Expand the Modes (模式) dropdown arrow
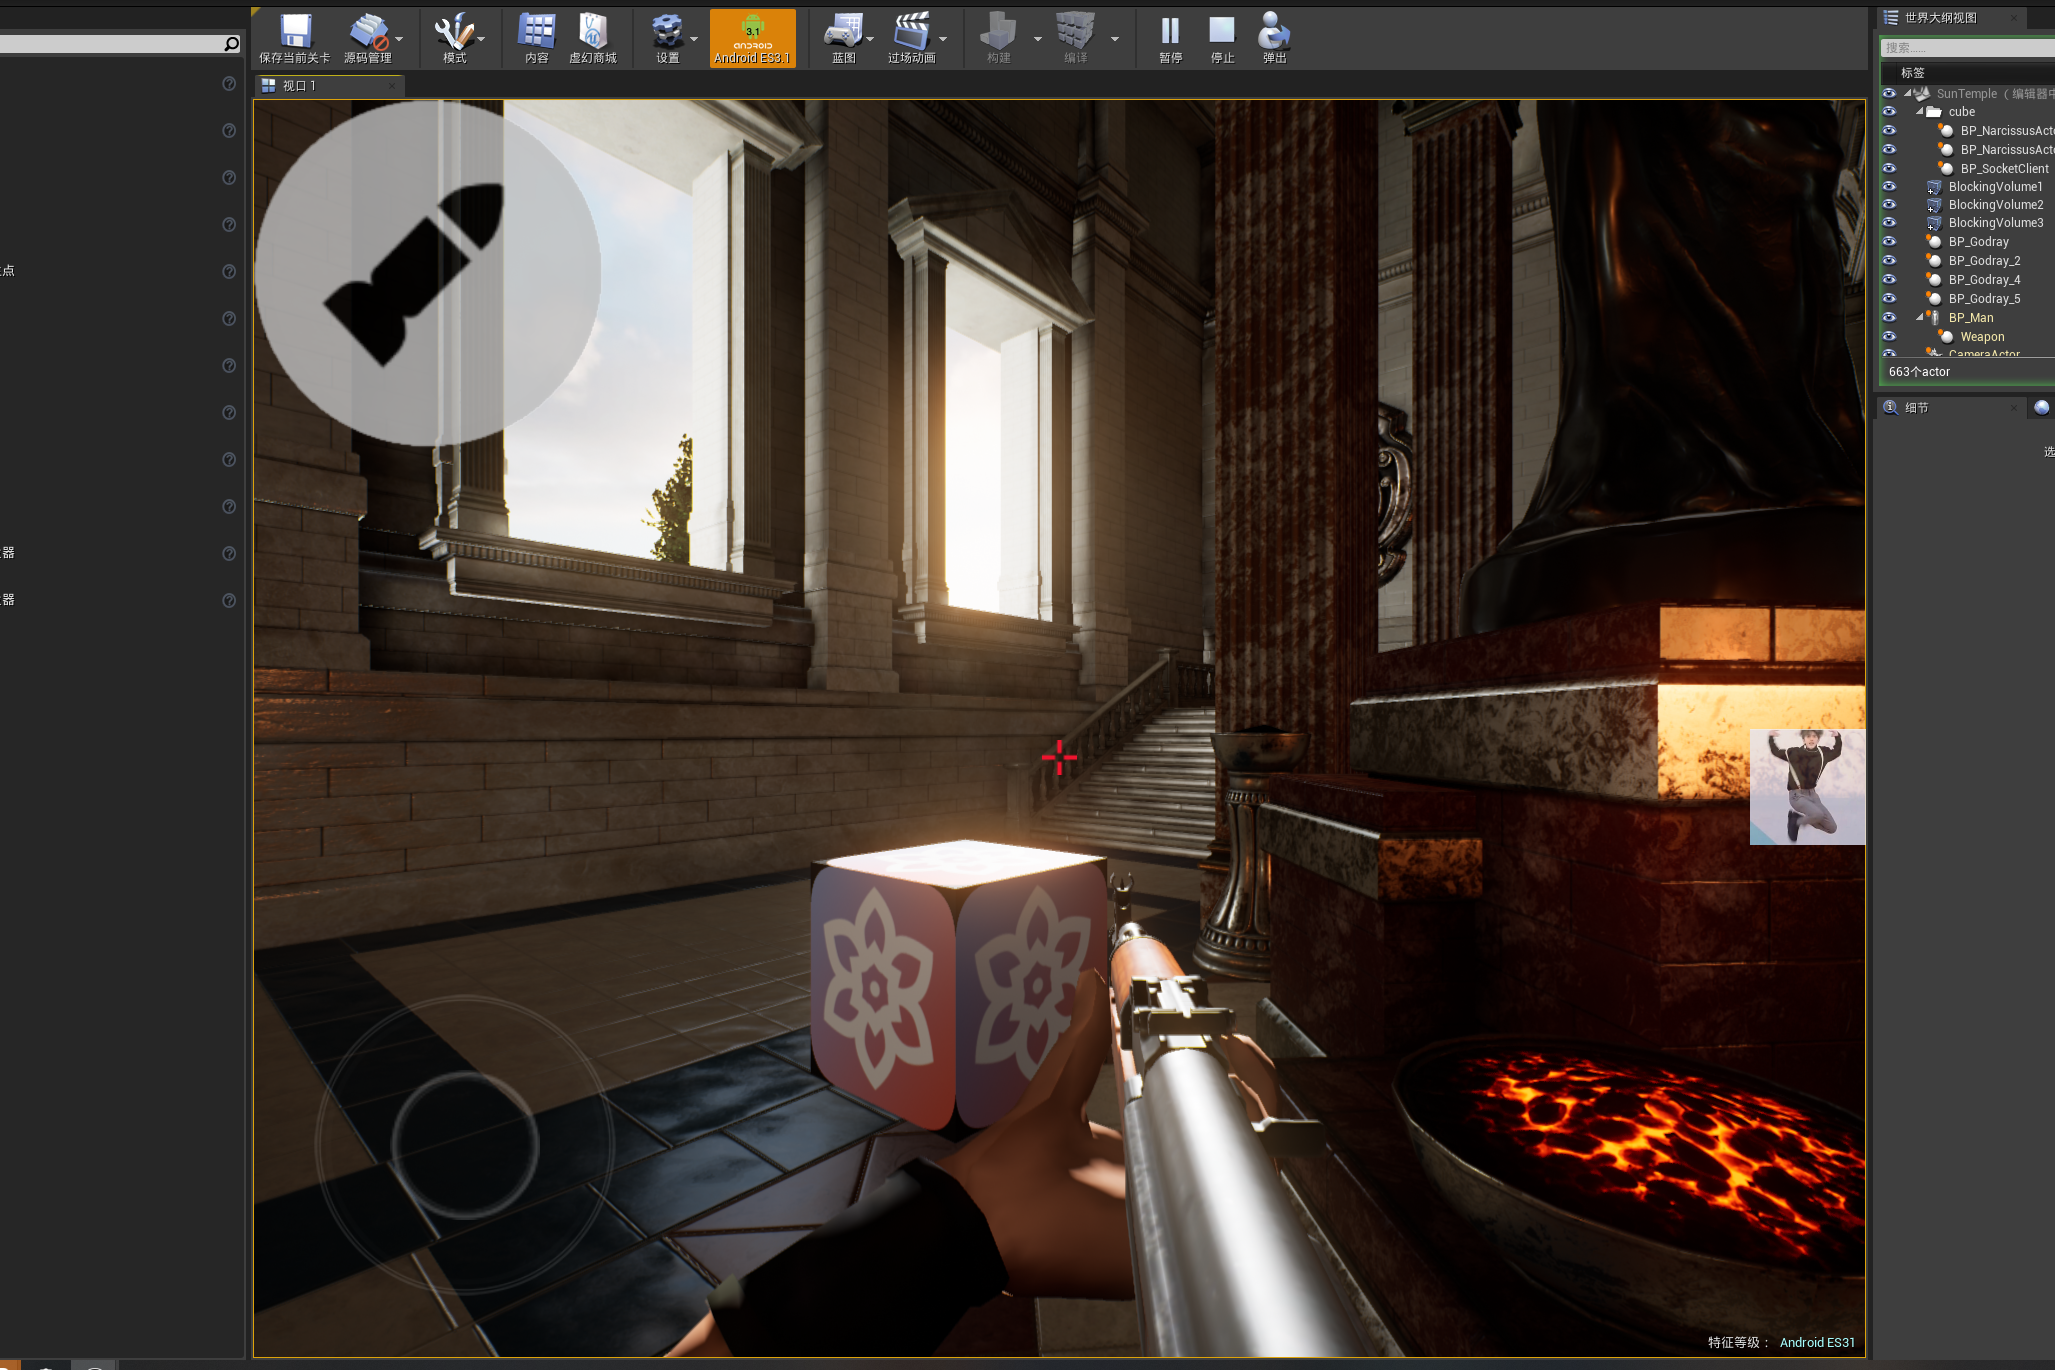This screenshot has width=2055, height=1370. tap(481, 39)
